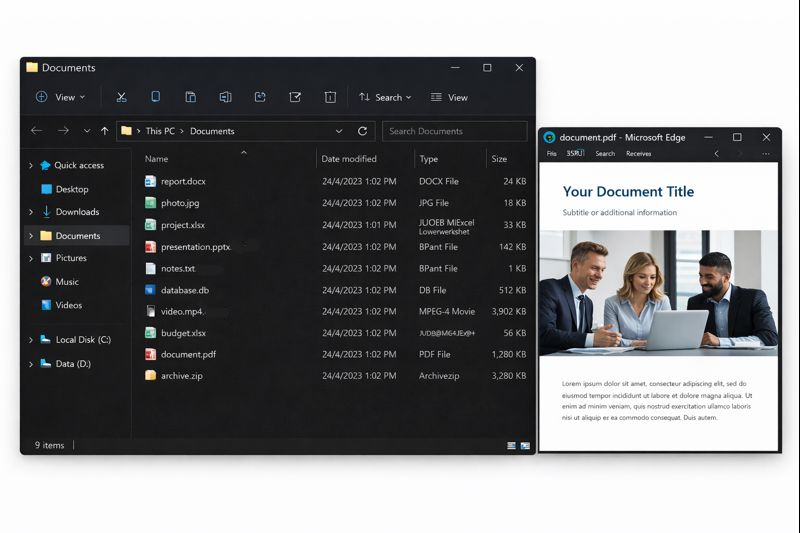Expand Local Disk (C:) in the sidebar
Image resolution: width=800 pixels, height=533 pixels.
tap(31, 340)
